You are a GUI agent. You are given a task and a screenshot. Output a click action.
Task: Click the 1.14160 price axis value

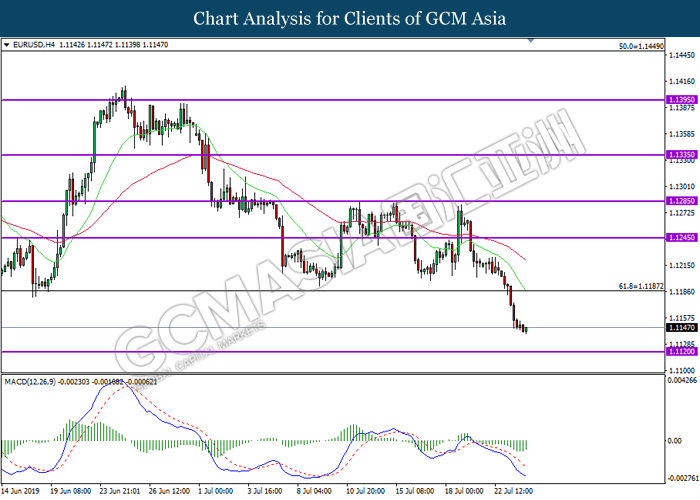(x=682, y=81)
